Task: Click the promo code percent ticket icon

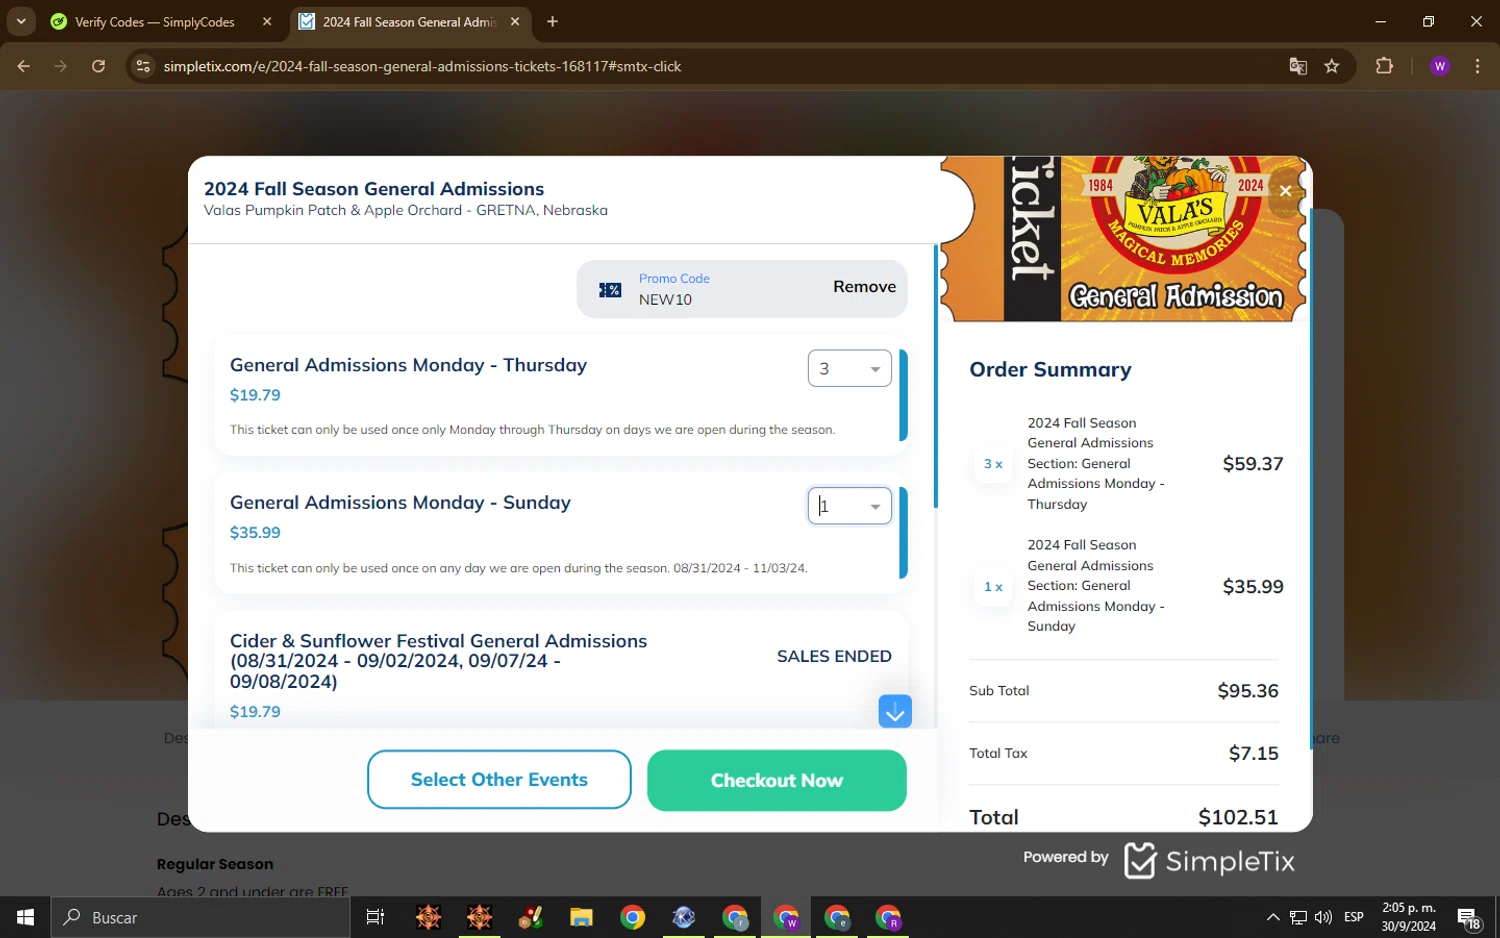Action: coord(610,290)
